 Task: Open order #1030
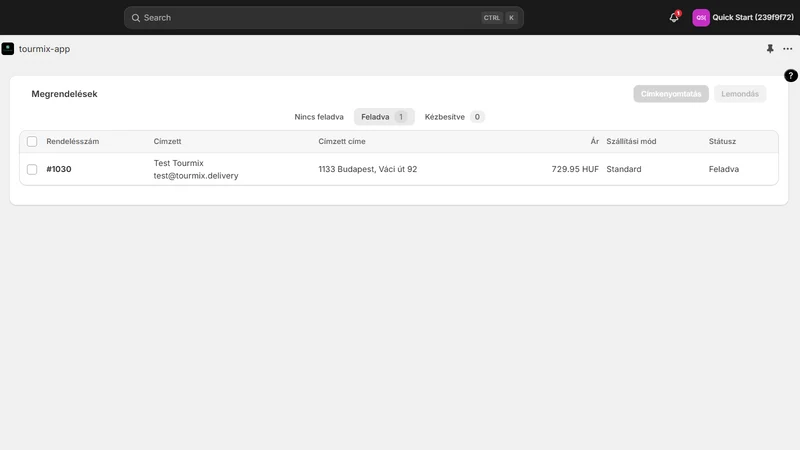[x=59, y=169]
